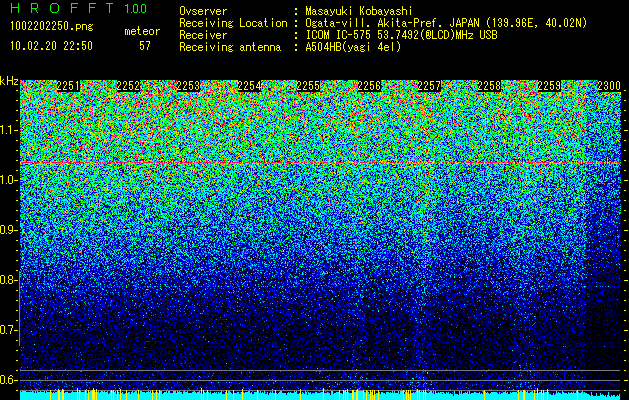
Task: Click the 2257 time marker
Action: coord(429,86)
